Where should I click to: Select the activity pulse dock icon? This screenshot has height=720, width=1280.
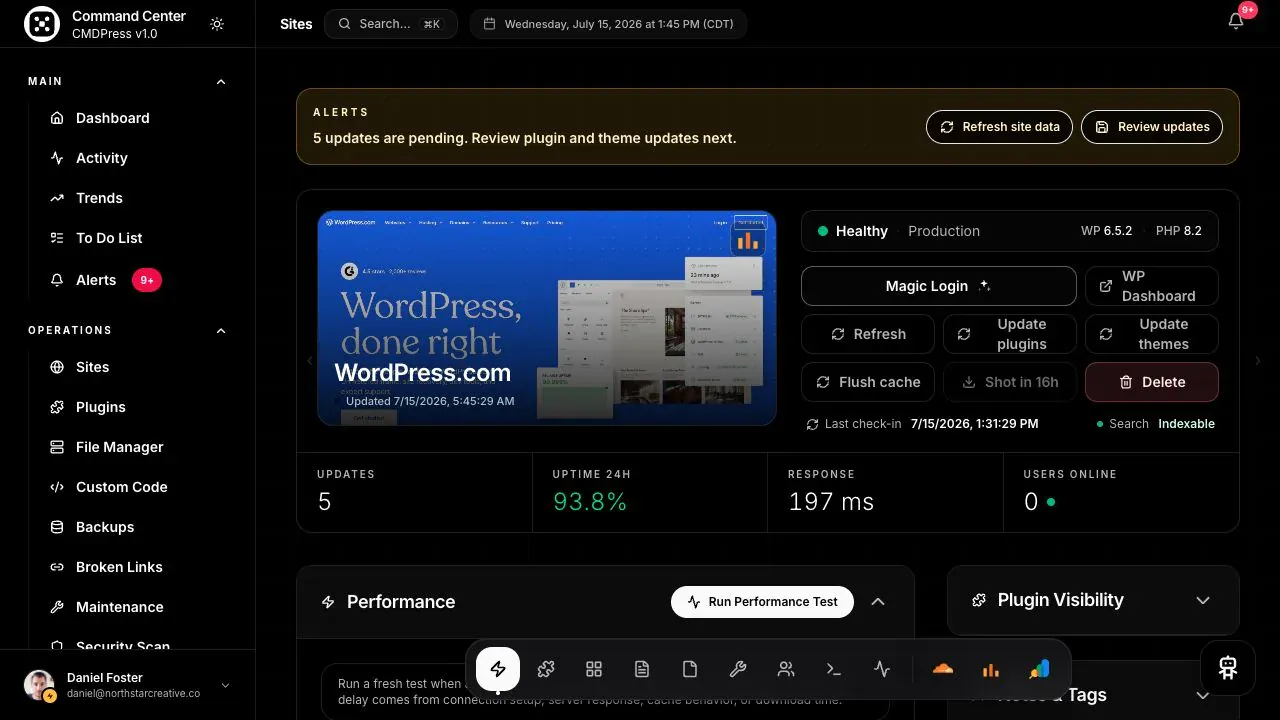882,669
